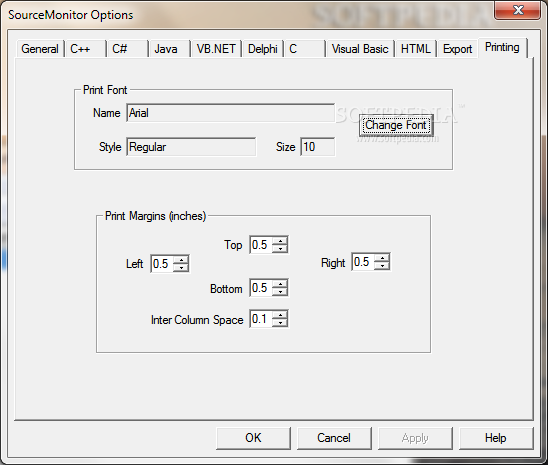548x465 pixels.
Task: Open the C++ options tab
Action: click(85, 49)
